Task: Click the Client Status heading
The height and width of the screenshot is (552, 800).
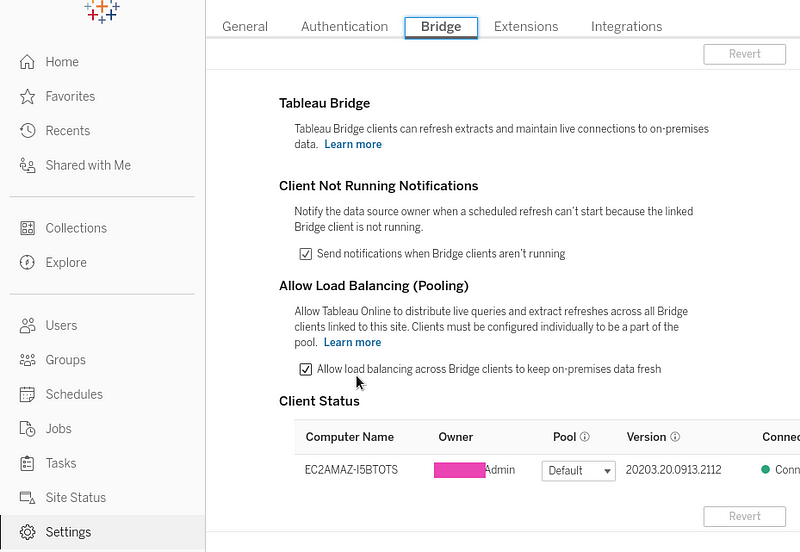Action: (x=319, y=401)
